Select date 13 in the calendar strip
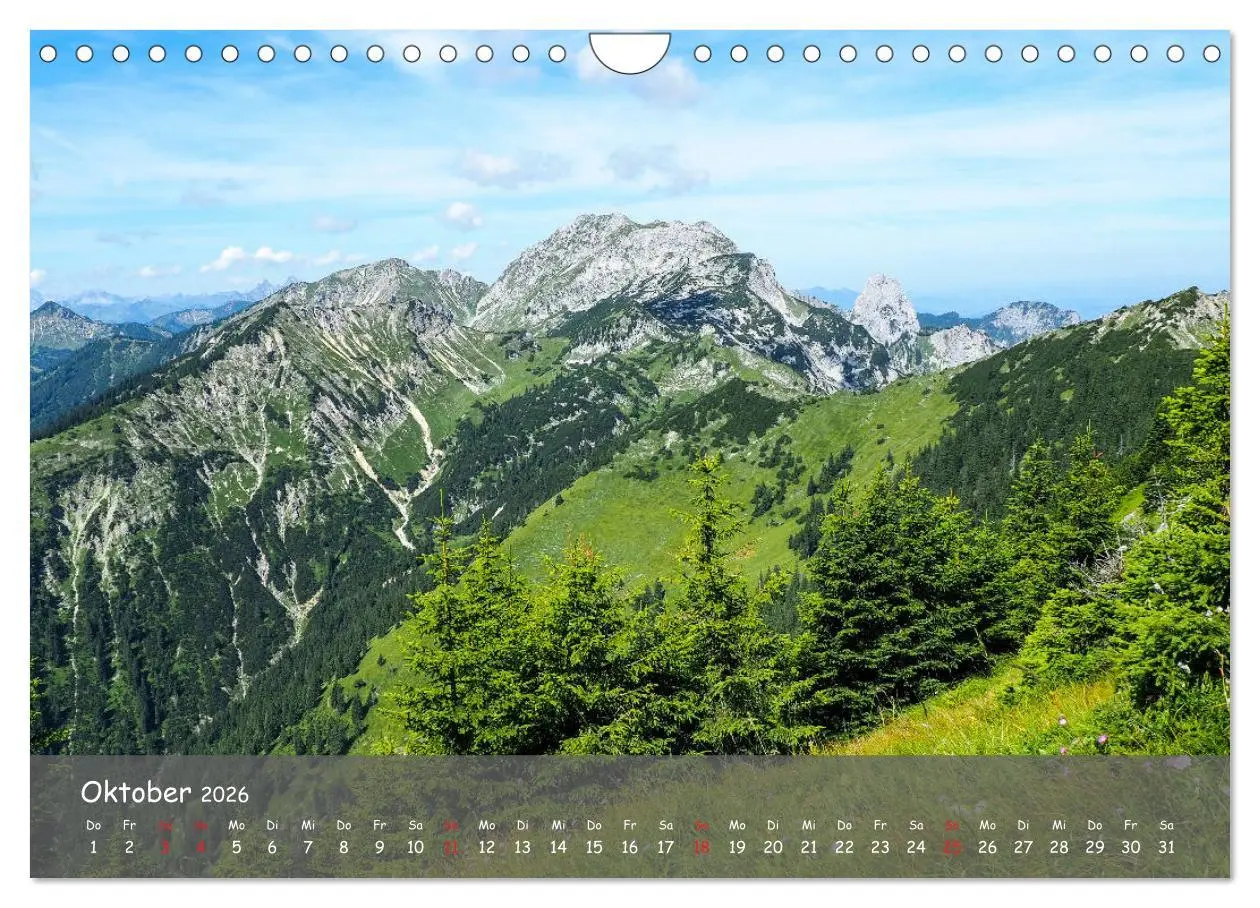The height and width of the screenshot is (908, 1260). [522, 847]
